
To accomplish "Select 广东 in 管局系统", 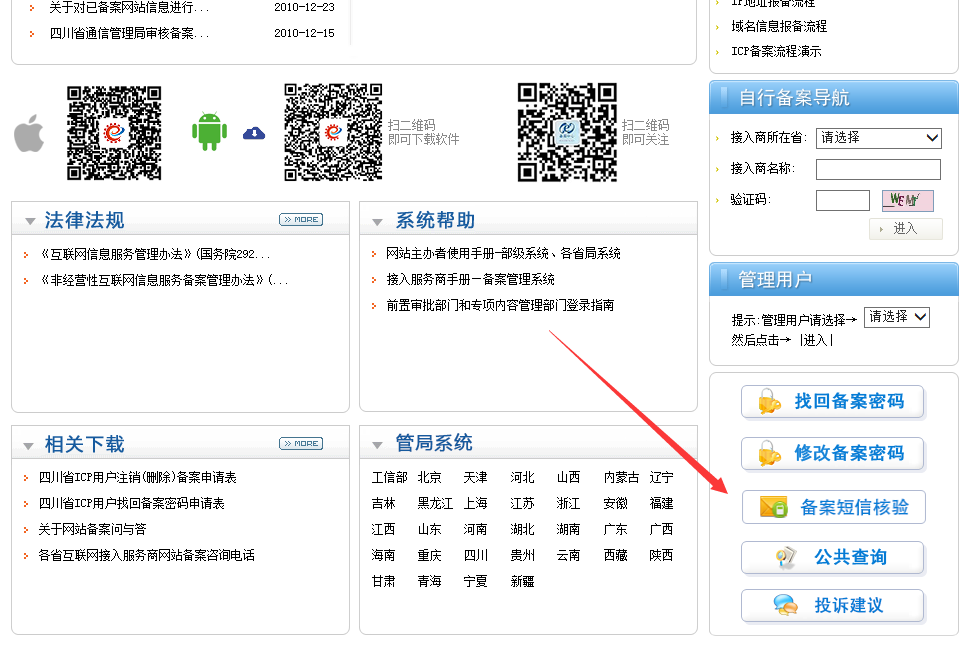I will click(616, 529).
